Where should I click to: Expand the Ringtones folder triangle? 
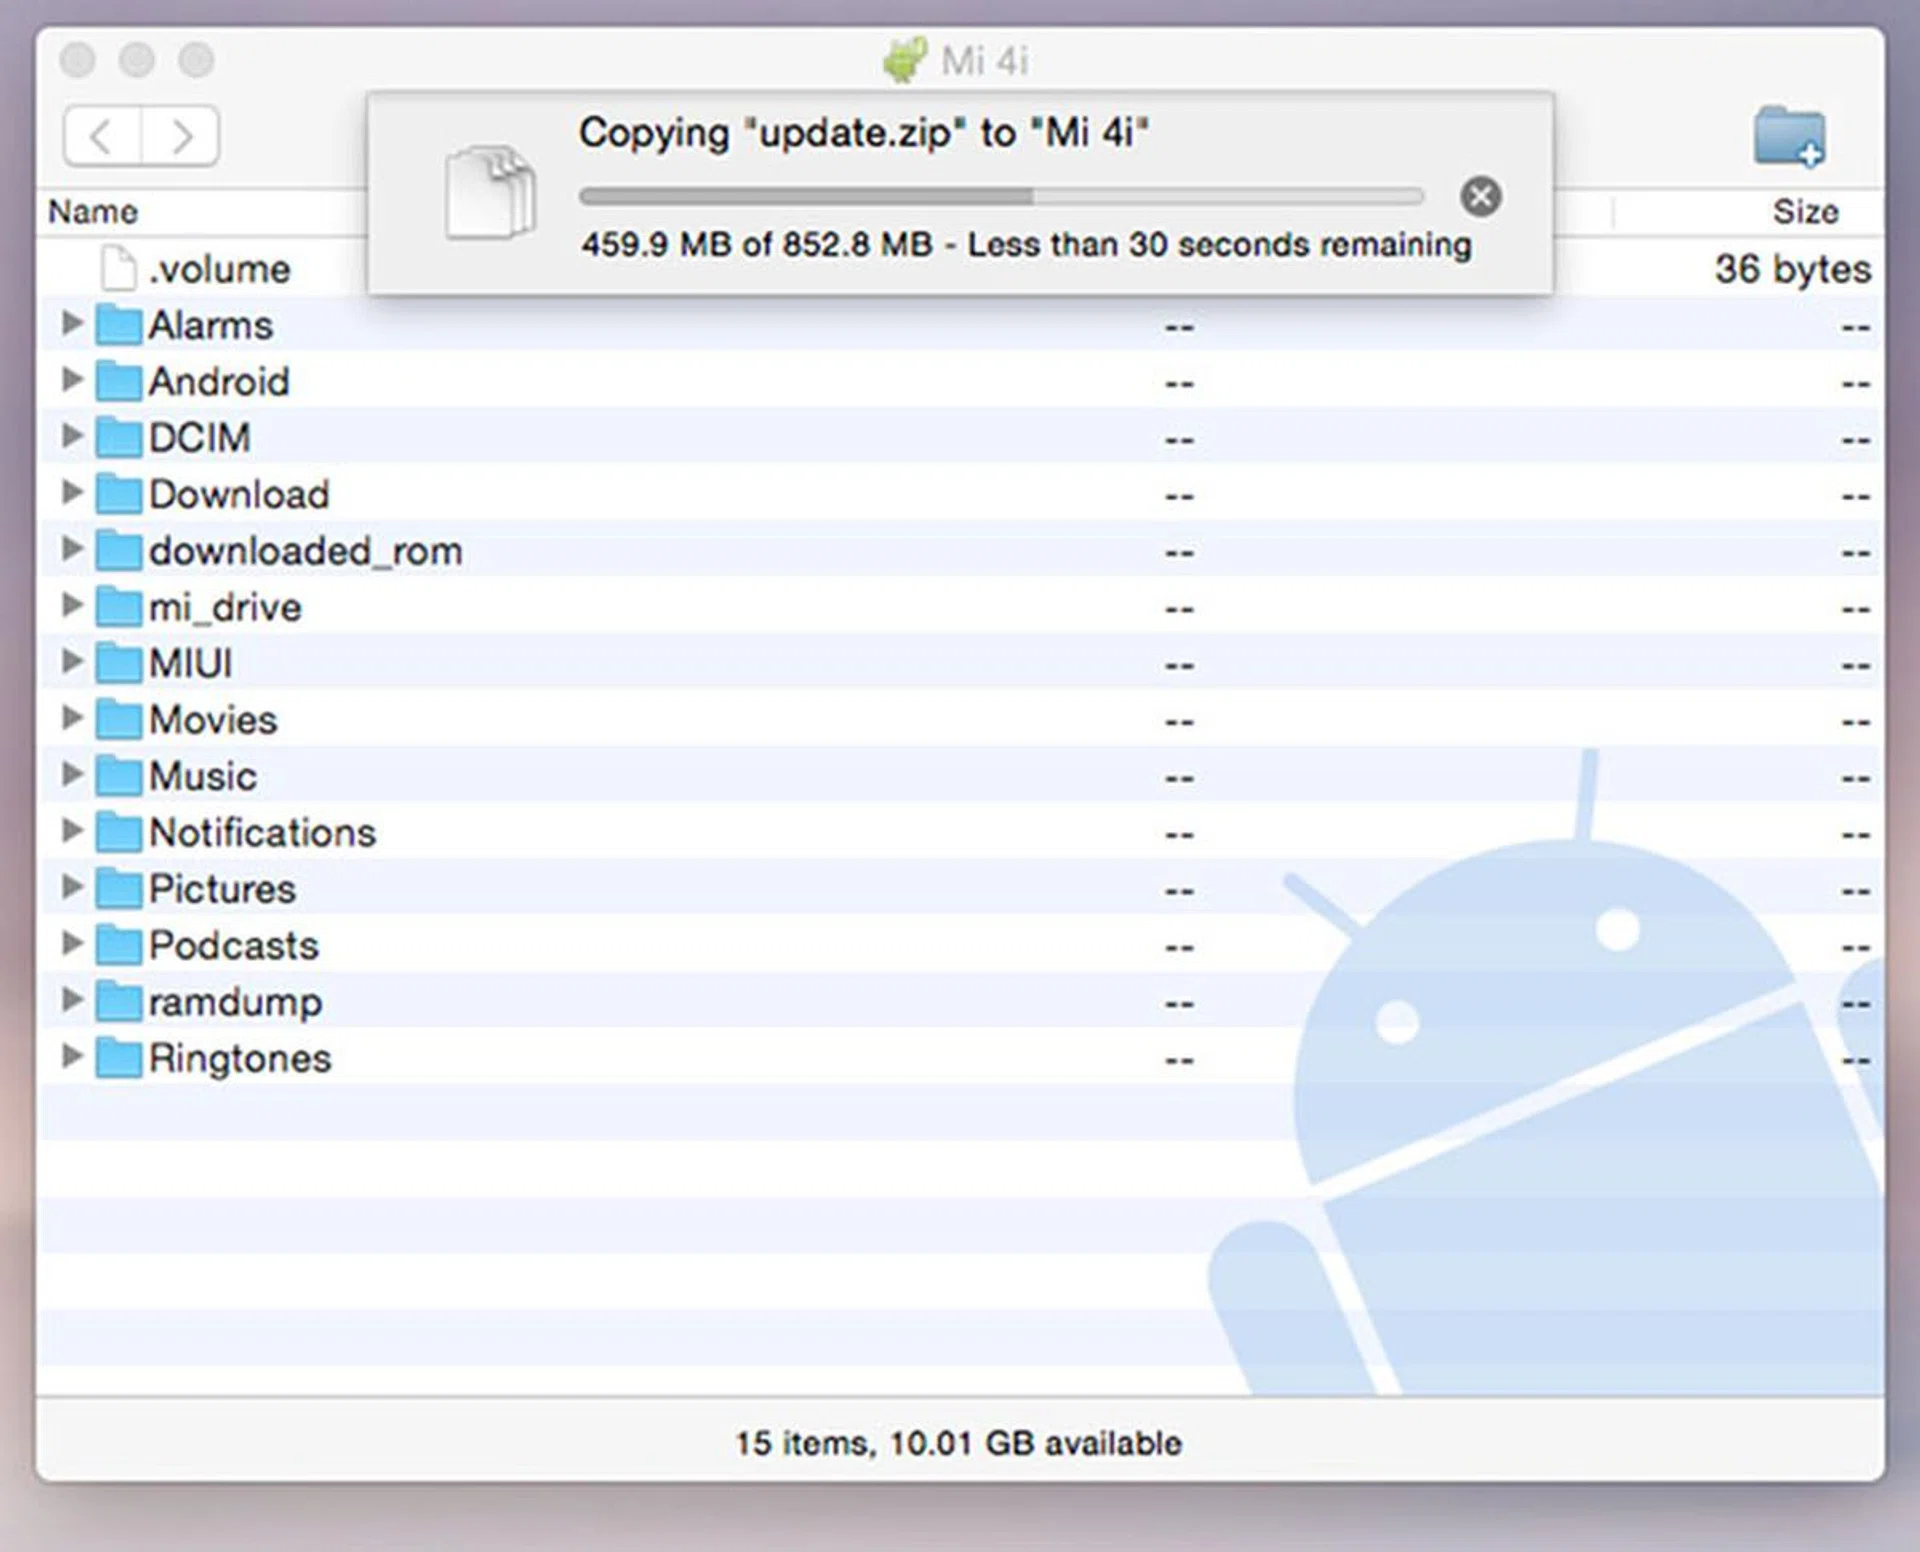point(71,1056)
